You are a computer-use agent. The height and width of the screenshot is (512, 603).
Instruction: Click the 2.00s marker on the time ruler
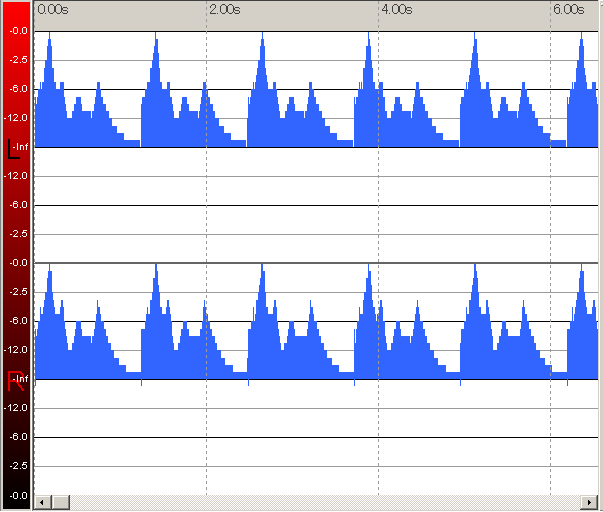(224, 9)
